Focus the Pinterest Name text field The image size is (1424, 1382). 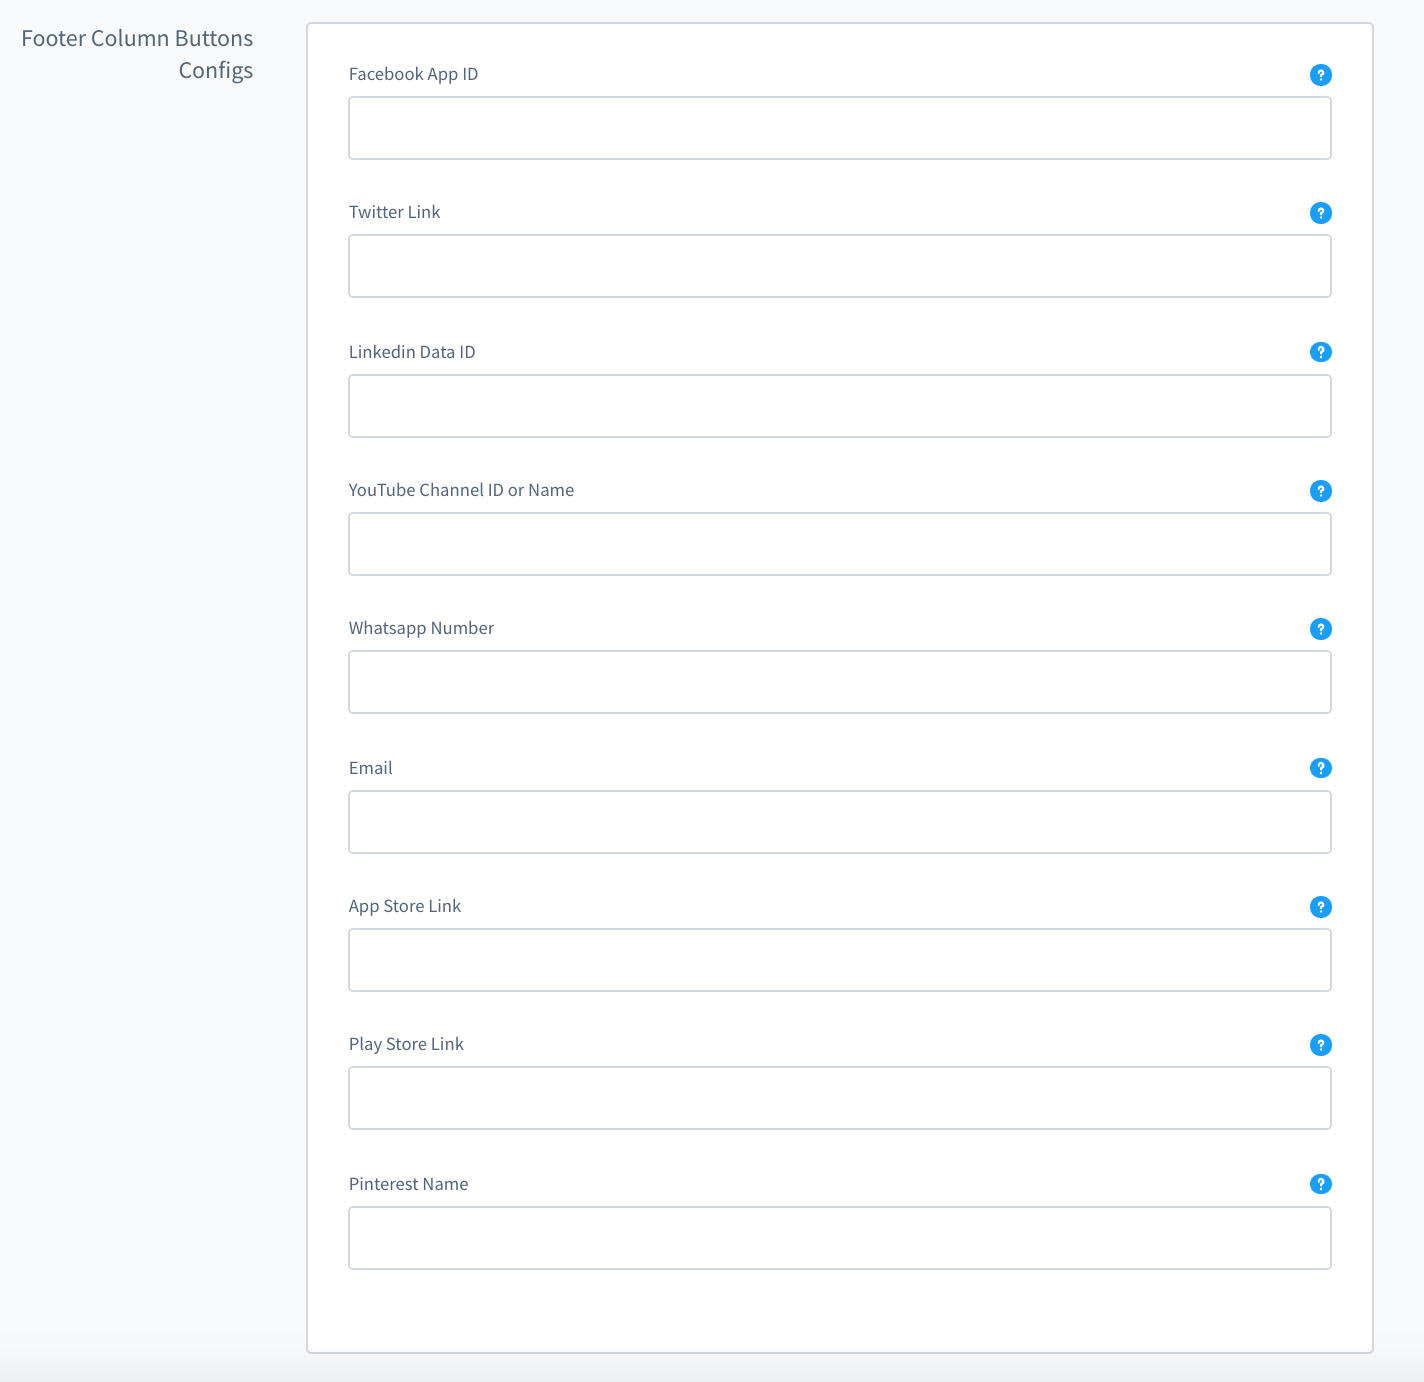click(840, 1238)
